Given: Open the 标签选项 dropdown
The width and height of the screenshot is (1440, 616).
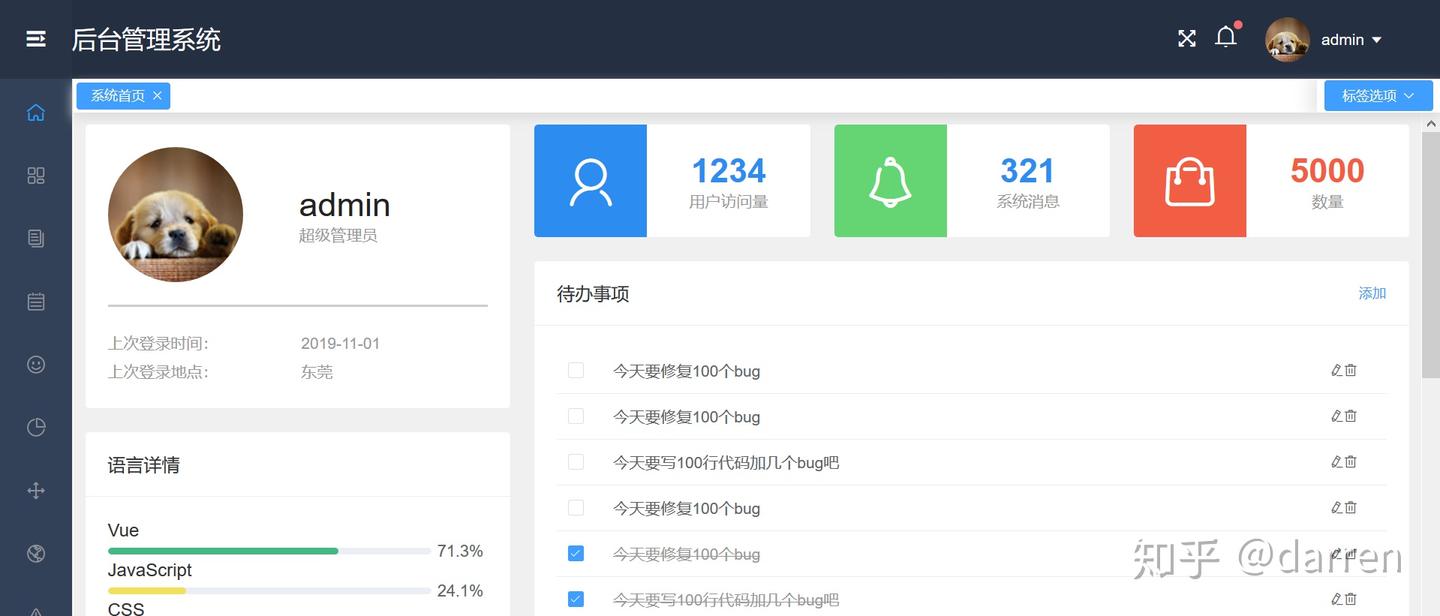Looking at the screenshot, I should 1378,95.
